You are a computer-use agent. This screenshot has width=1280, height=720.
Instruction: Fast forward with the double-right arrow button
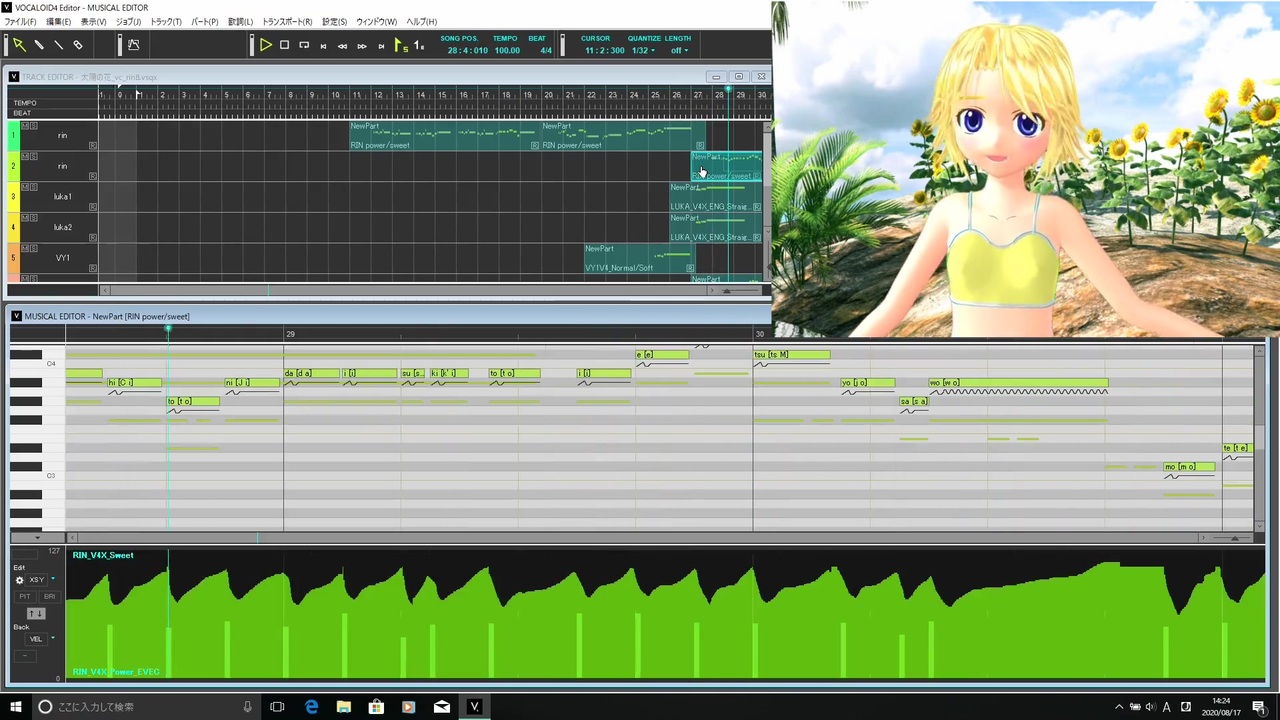pos(362,46)
